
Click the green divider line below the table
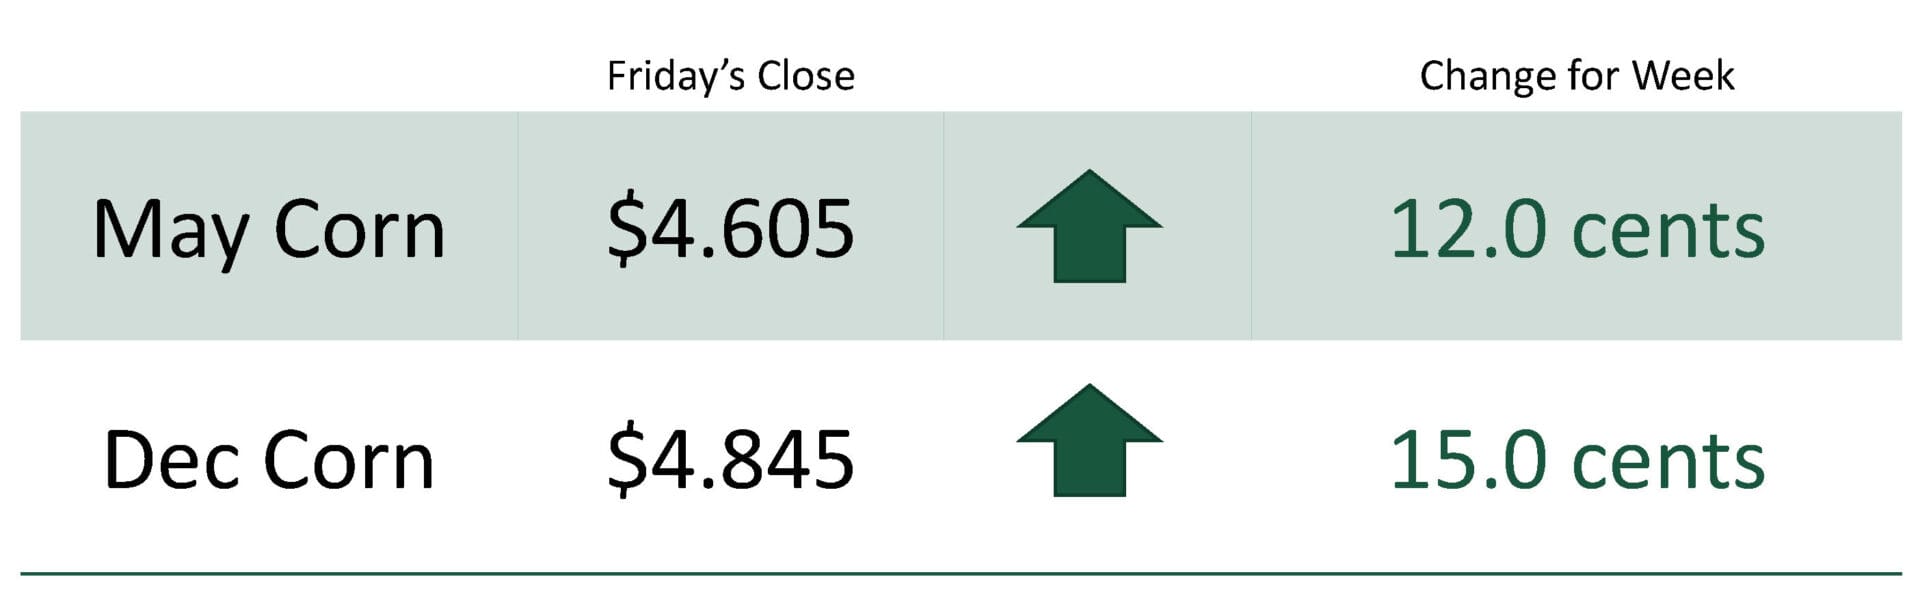click(960, 574)
